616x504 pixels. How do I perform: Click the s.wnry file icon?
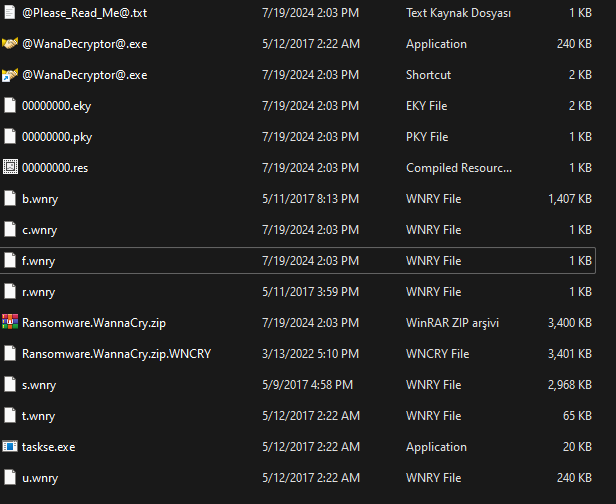coord(10,384)
